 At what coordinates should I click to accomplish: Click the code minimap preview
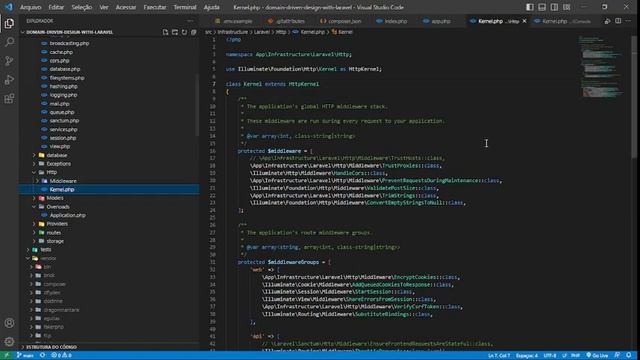pyautogui.click(x=602, y=67)
